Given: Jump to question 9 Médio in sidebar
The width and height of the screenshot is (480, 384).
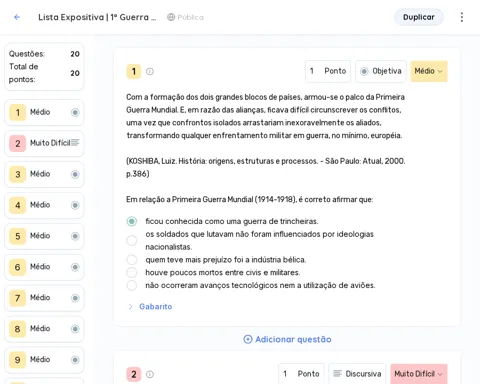Looking at the screenshot, I should 44,360.
